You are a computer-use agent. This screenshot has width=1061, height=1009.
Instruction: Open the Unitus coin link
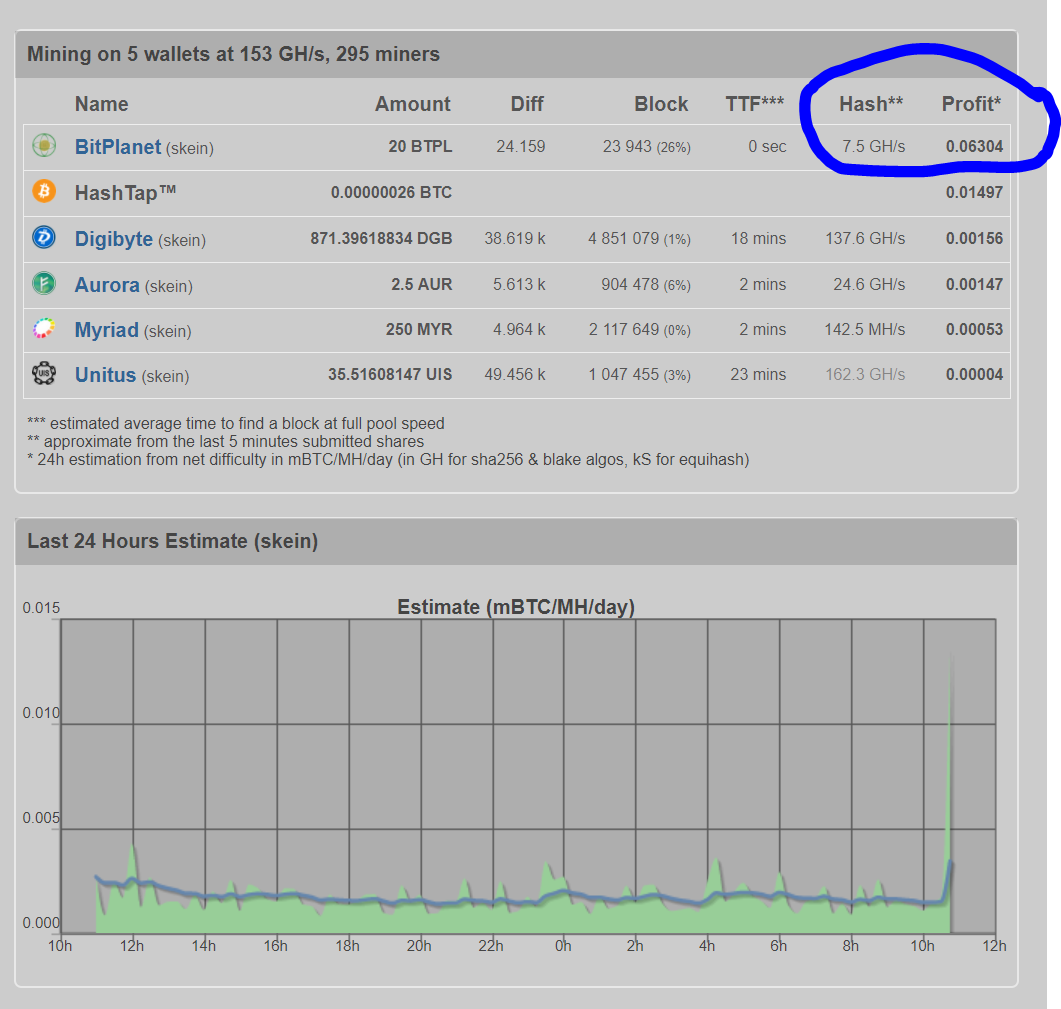click(x=105, y=375)
